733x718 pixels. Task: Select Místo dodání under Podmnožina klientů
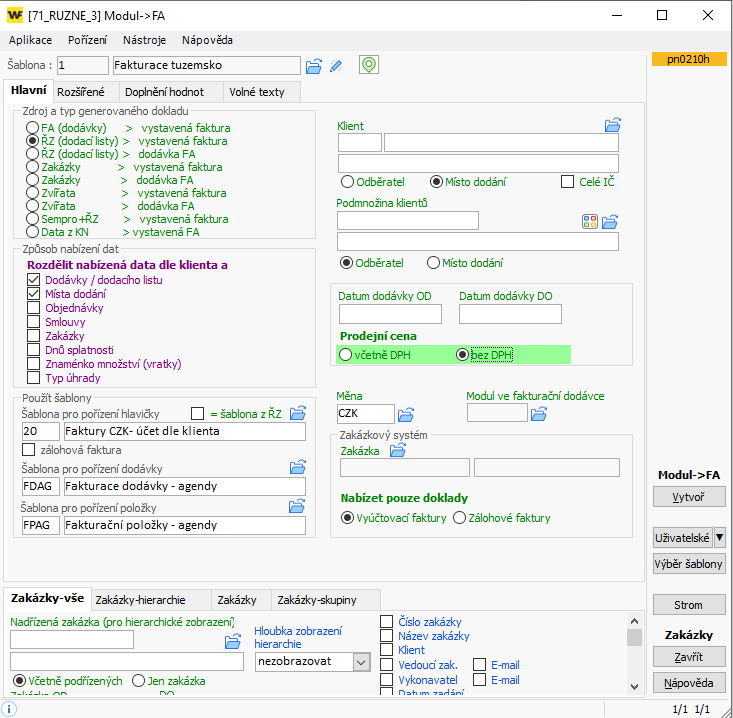[433, 263]
